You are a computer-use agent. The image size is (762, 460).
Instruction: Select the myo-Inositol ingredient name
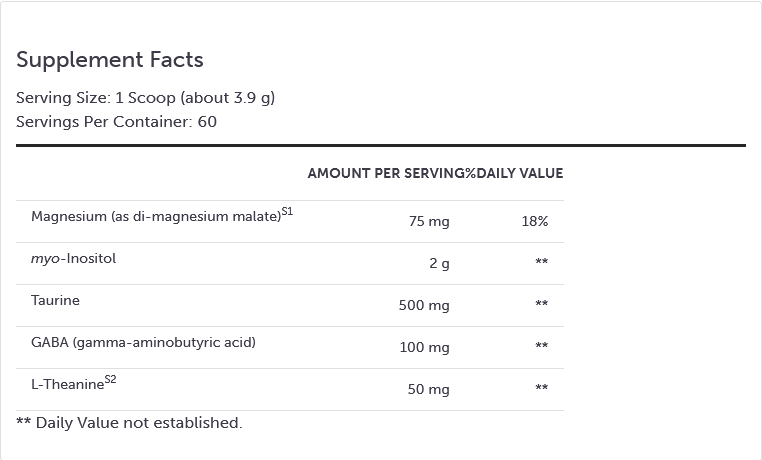[74, 259]
